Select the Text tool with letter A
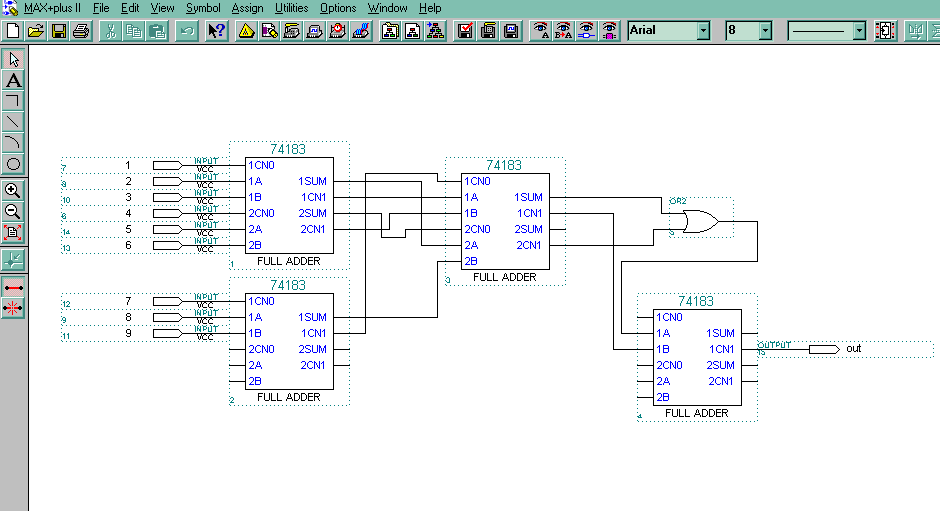Screen dimensions: 940x511 coord(13,80)
